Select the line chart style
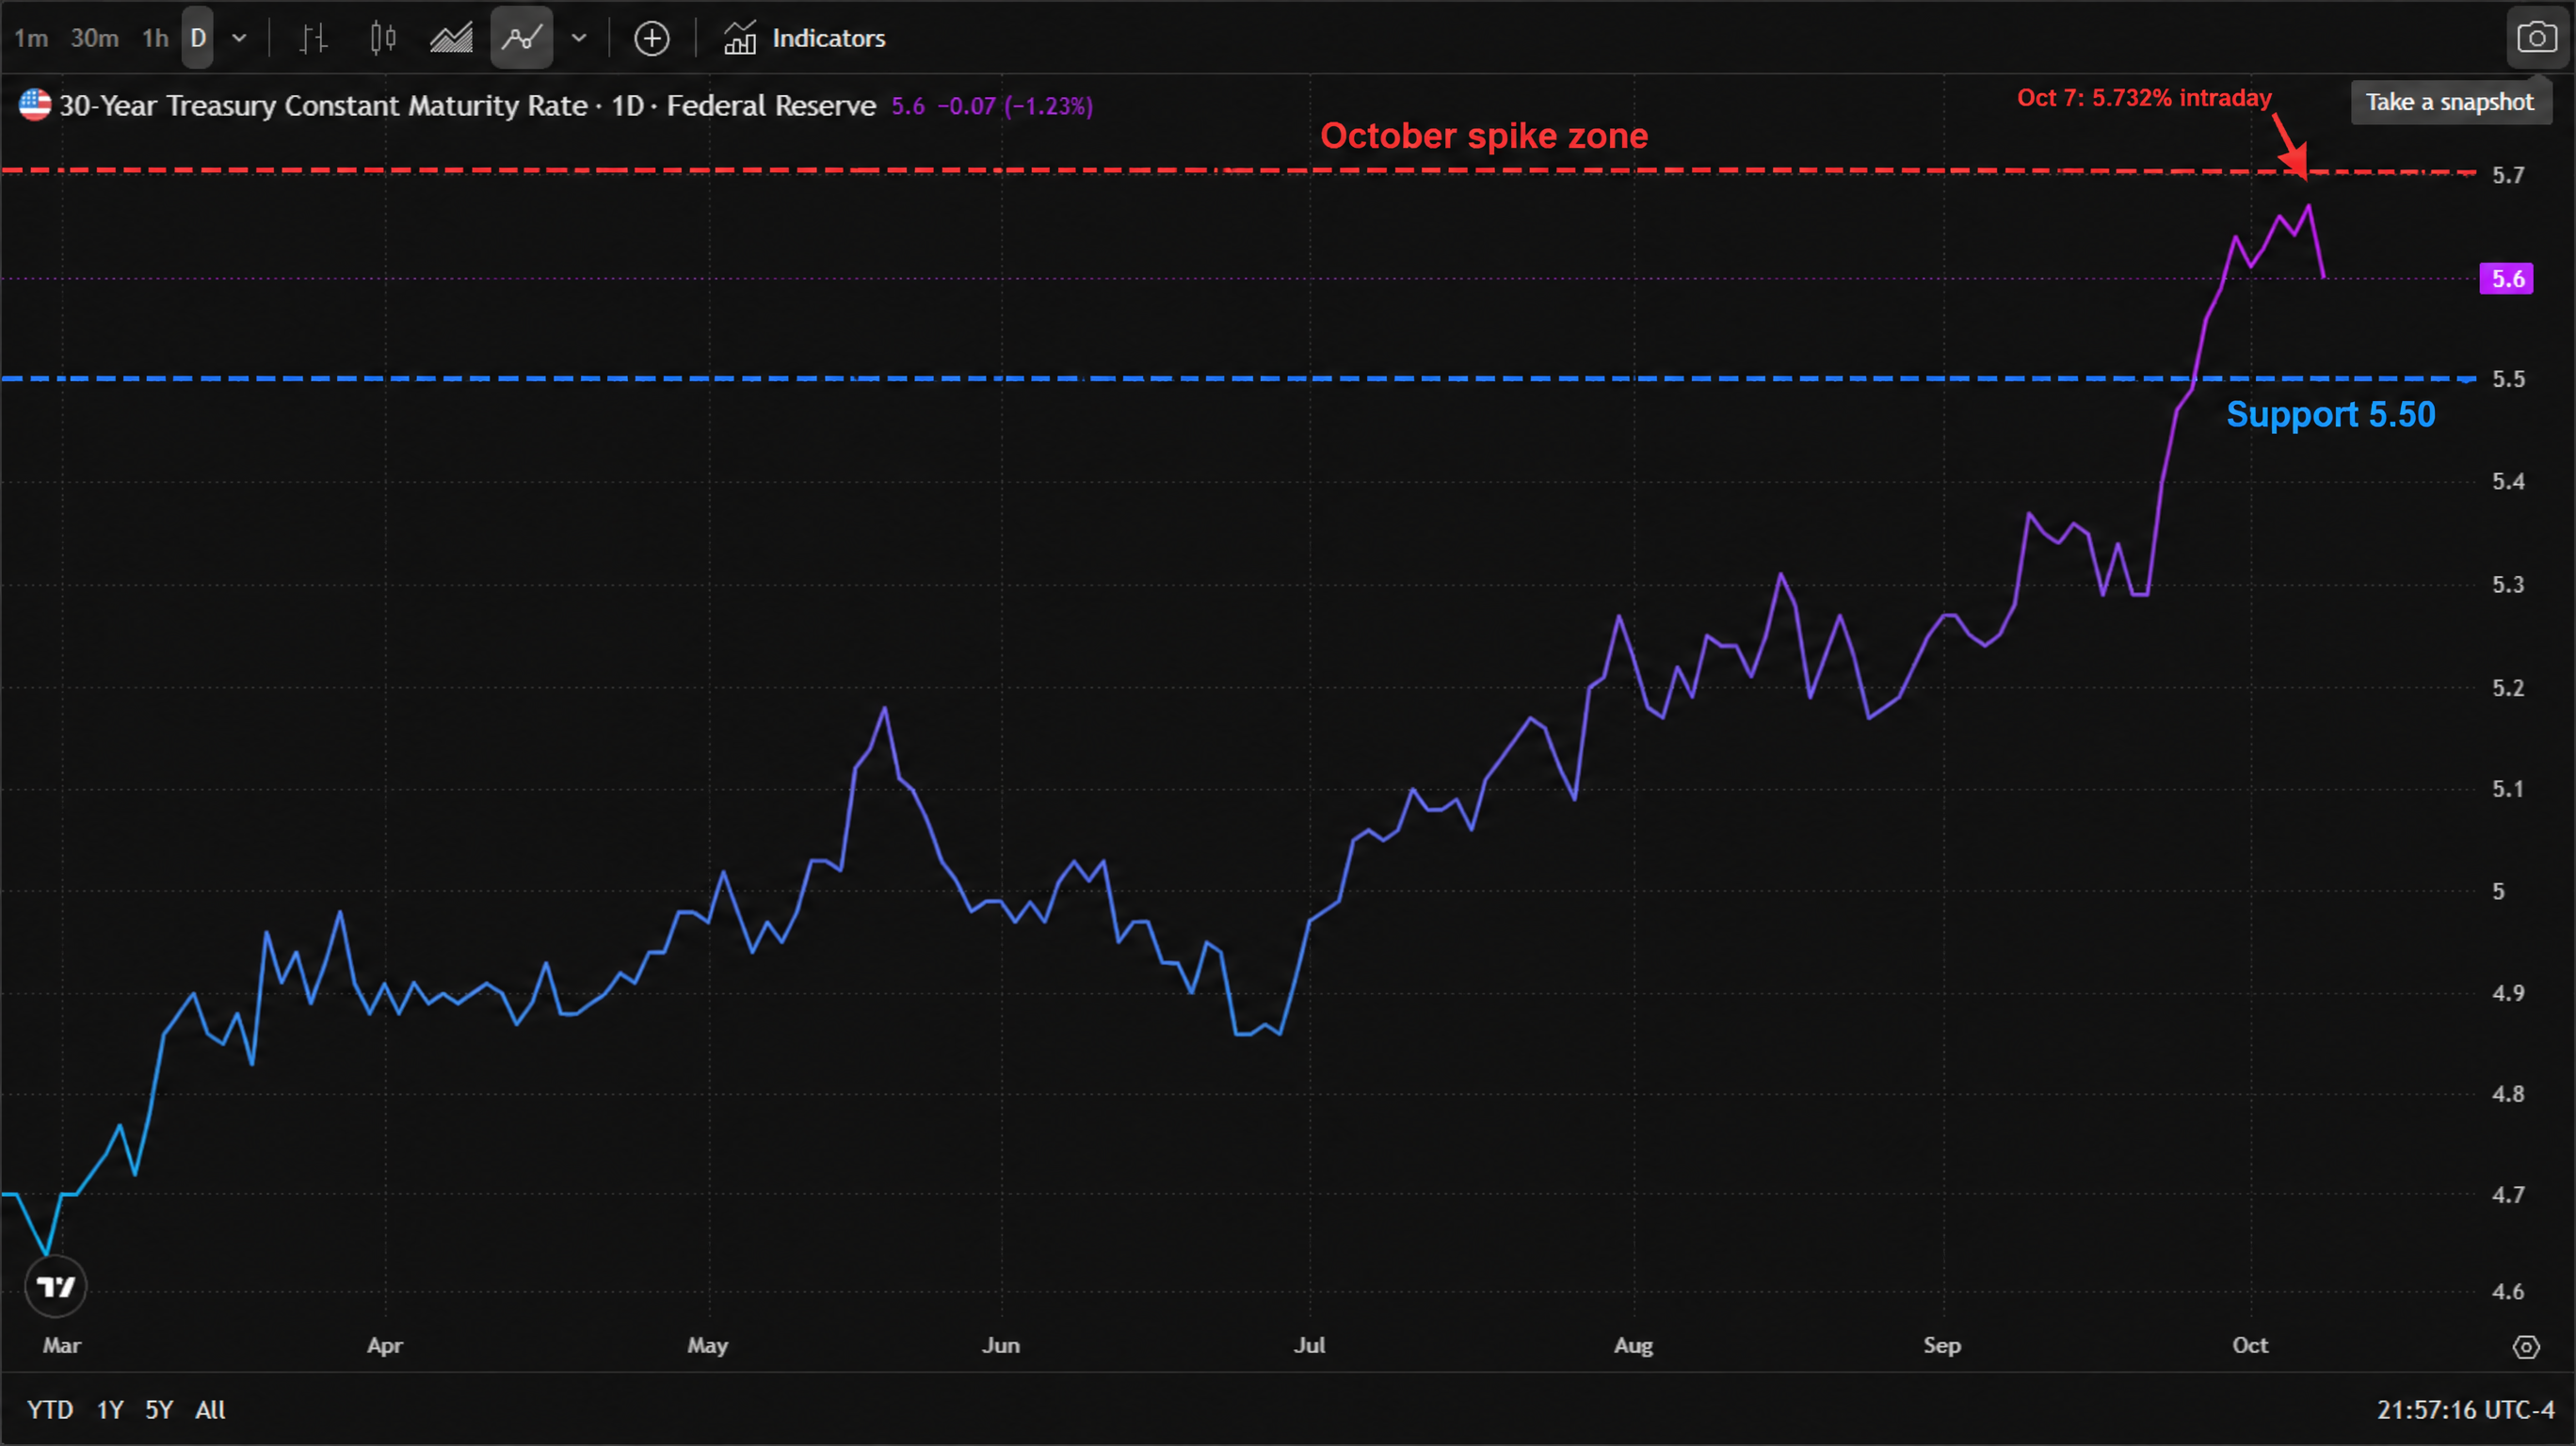 tap(521, 38)
